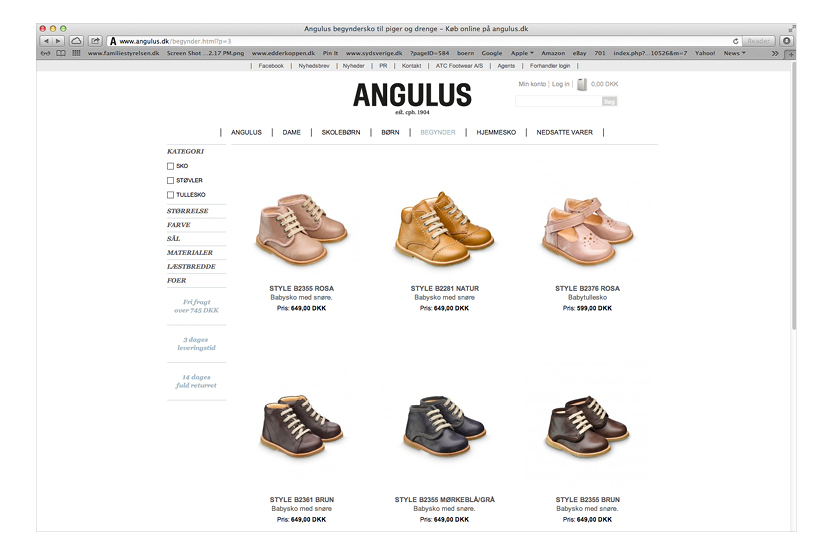
Task: Click into the site search field
Action: click(x=558, y=101)
